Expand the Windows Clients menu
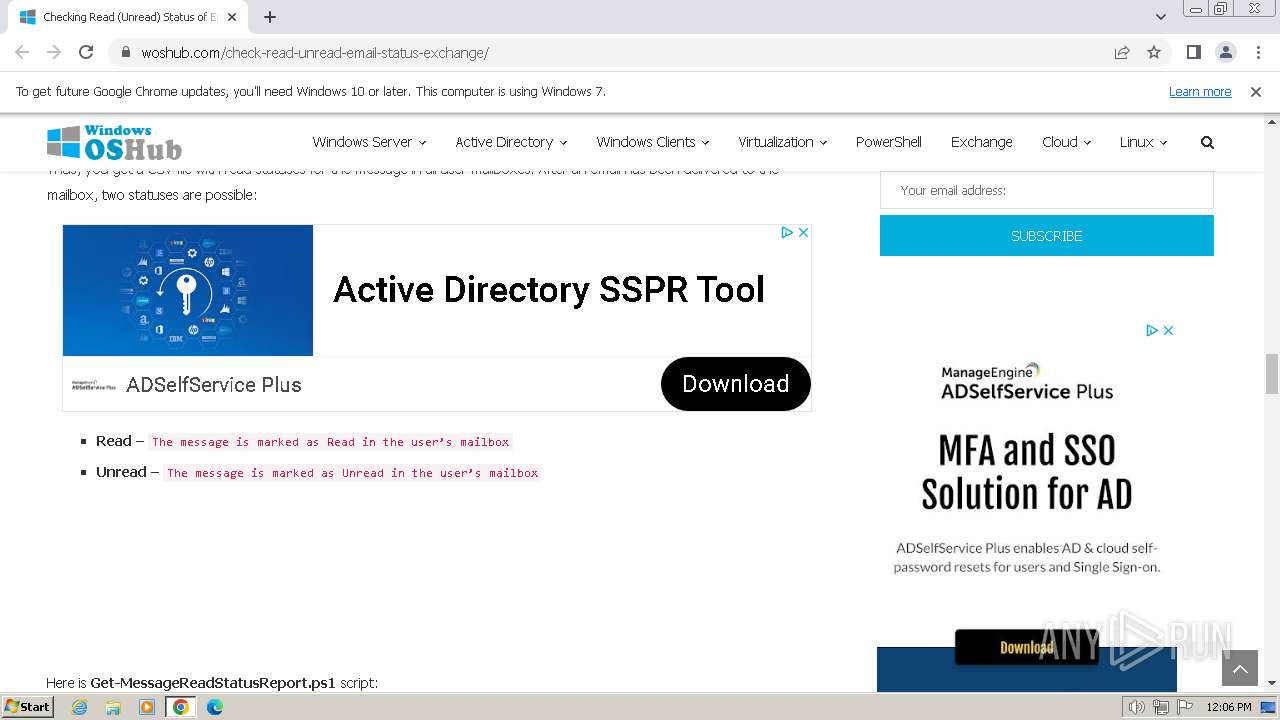Viewport: 1280px width, 720px height. (x=653, y=142)
